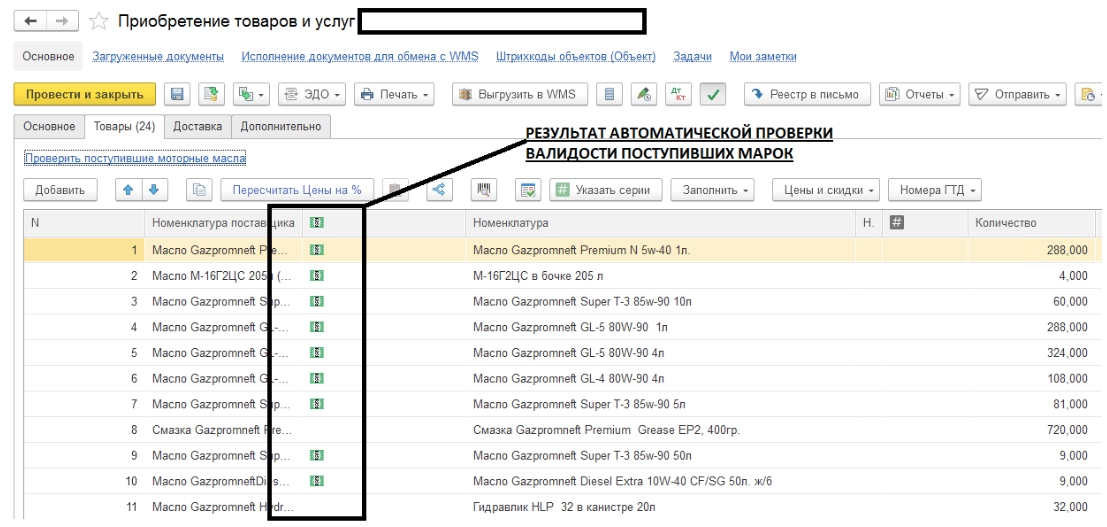Viewport: 1107px width, 527px height.
Task: Select cell М-16Г2ЦС в бочке 205 л
Action: click(x=660, y=276)
